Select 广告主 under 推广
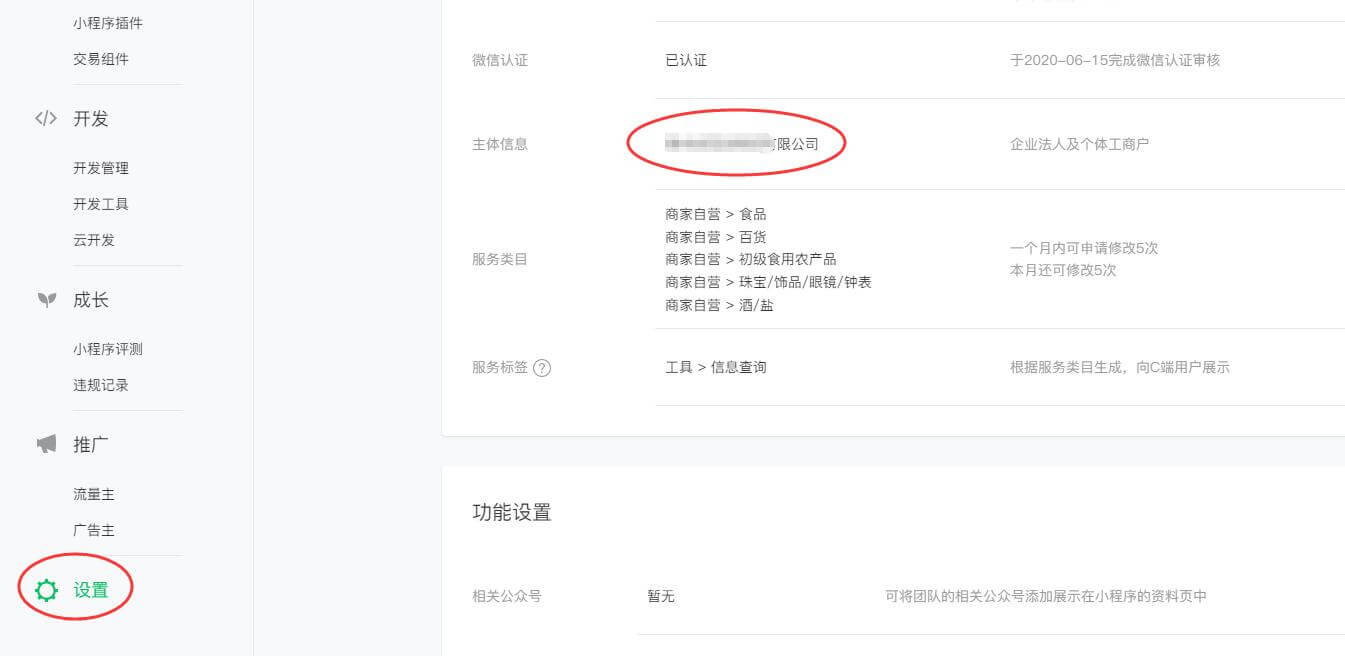Screen dimensions: 1345x656 pyautogui.click(x=94, y=530)
